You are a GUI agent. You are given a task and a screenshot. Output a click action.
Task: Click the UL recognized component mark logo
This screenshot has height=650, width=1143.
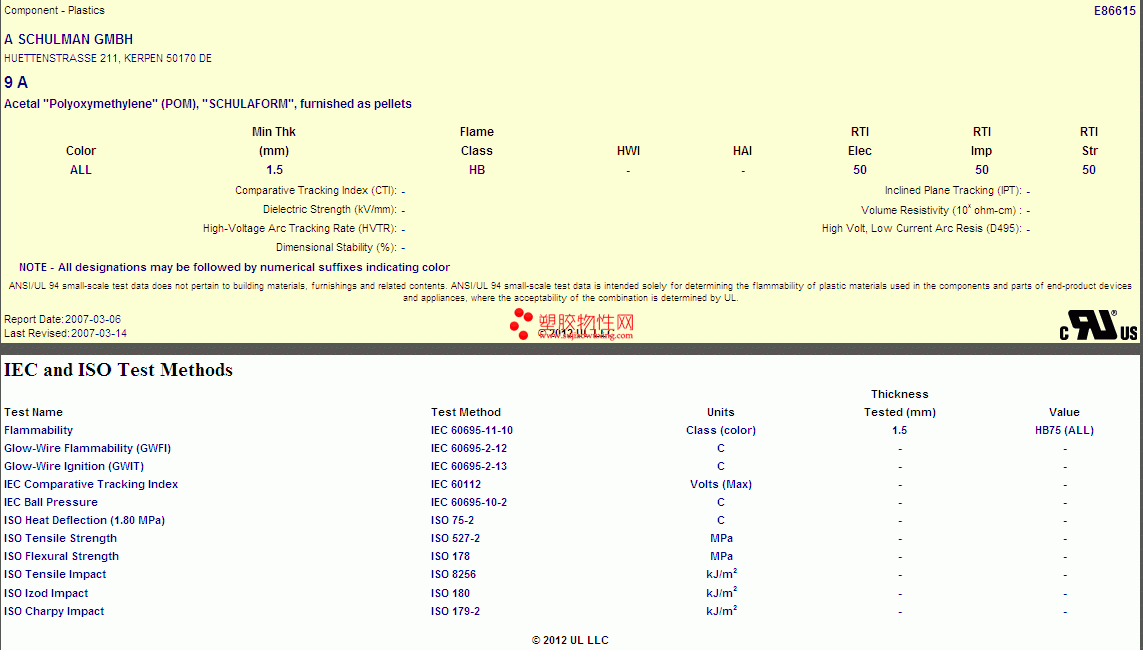(1098, 325)
